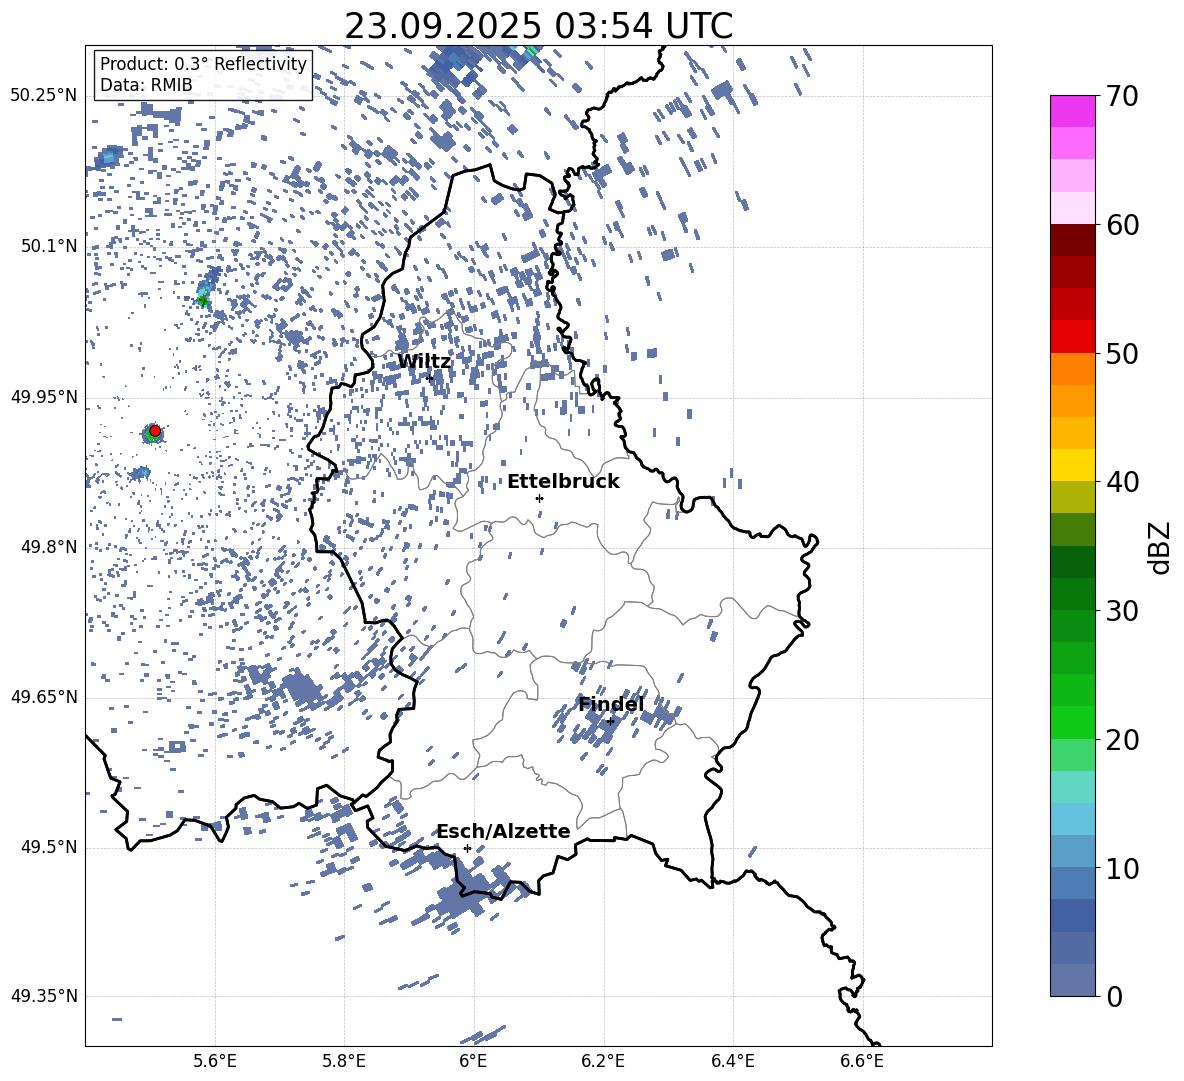Click the 49.8°N latitude tick label
The width and height of the screenshot is (1184, 1081).
49,547
